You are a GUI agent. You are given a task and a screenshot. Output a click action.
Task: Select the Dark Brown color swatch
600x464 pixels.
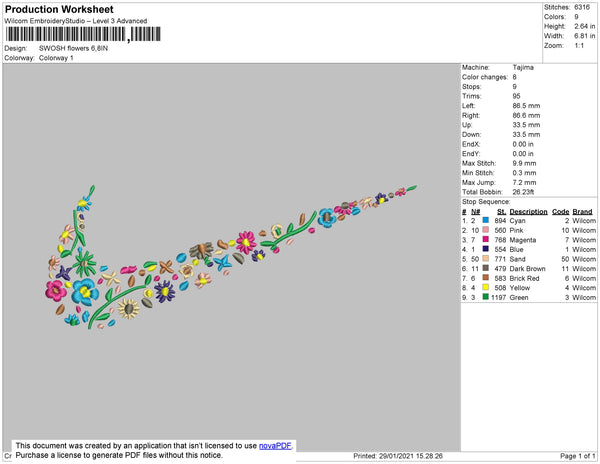(486, 268)
